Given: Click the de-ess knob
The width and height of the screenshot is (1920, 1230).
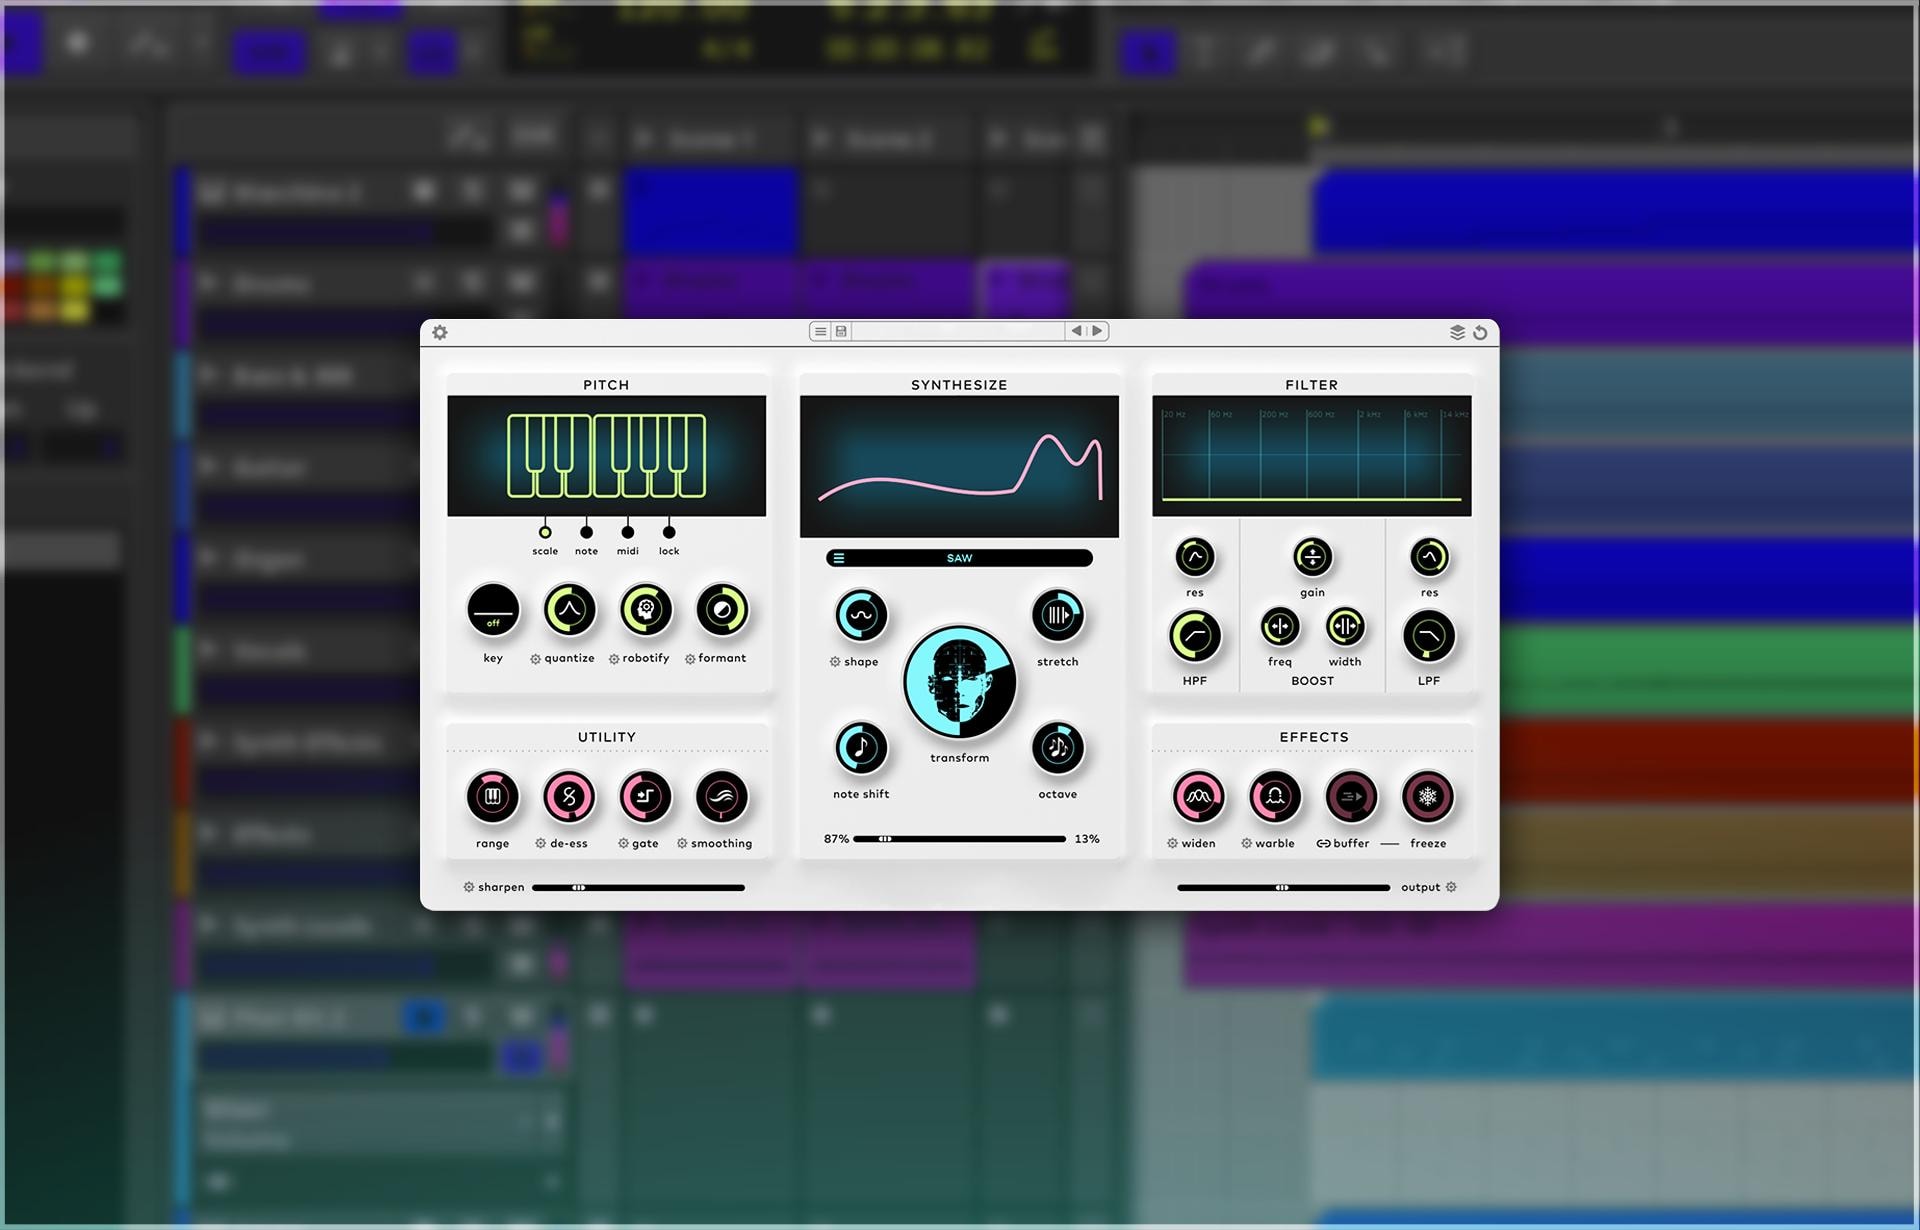Looking at the screenshot, I should point(569,797).
